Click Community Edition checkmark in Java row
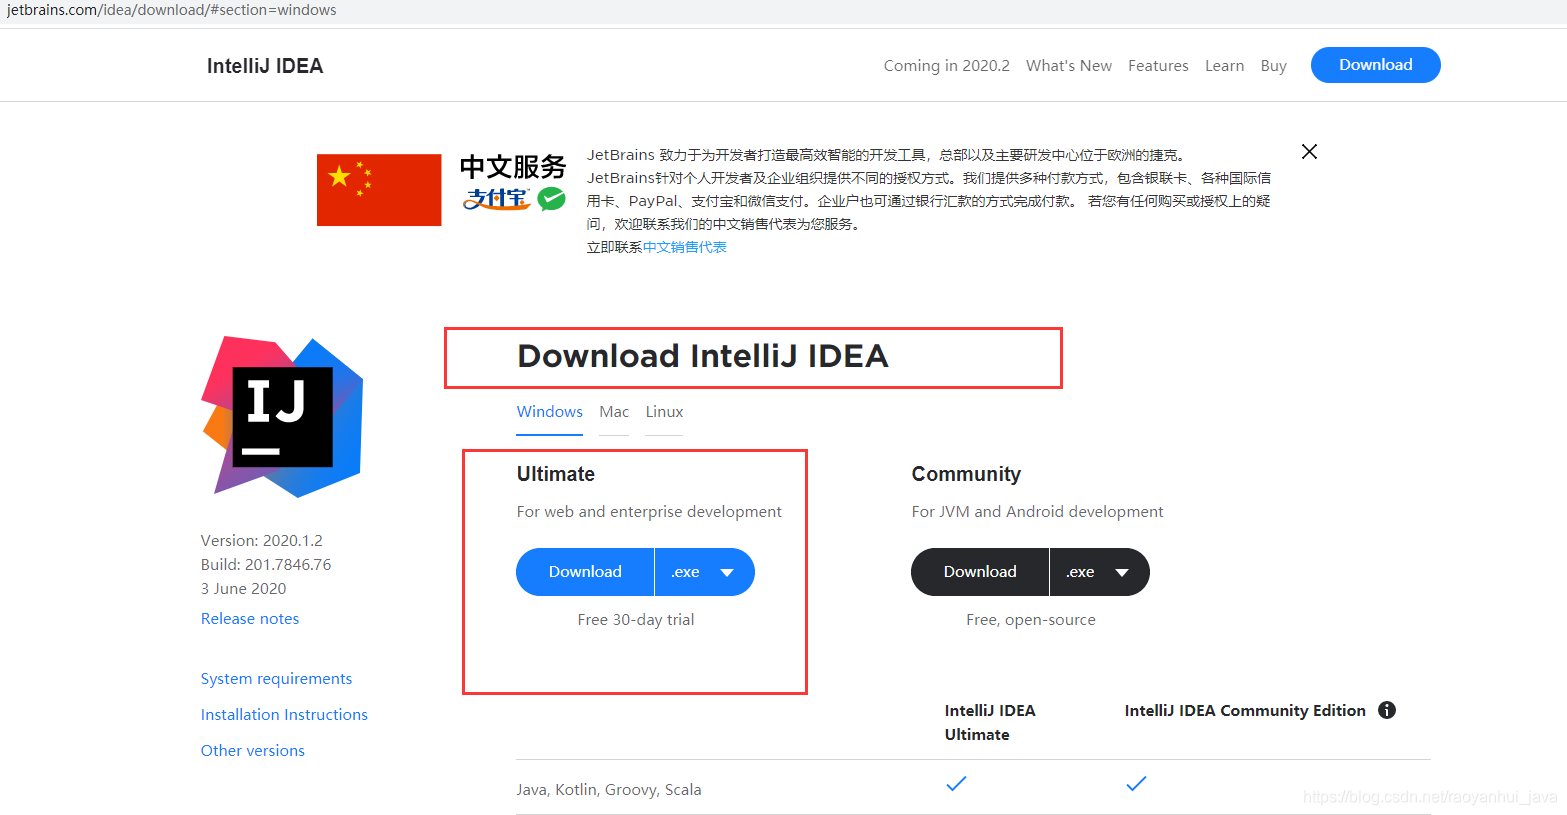1567x815 pixels. [x=1136, y=783]
